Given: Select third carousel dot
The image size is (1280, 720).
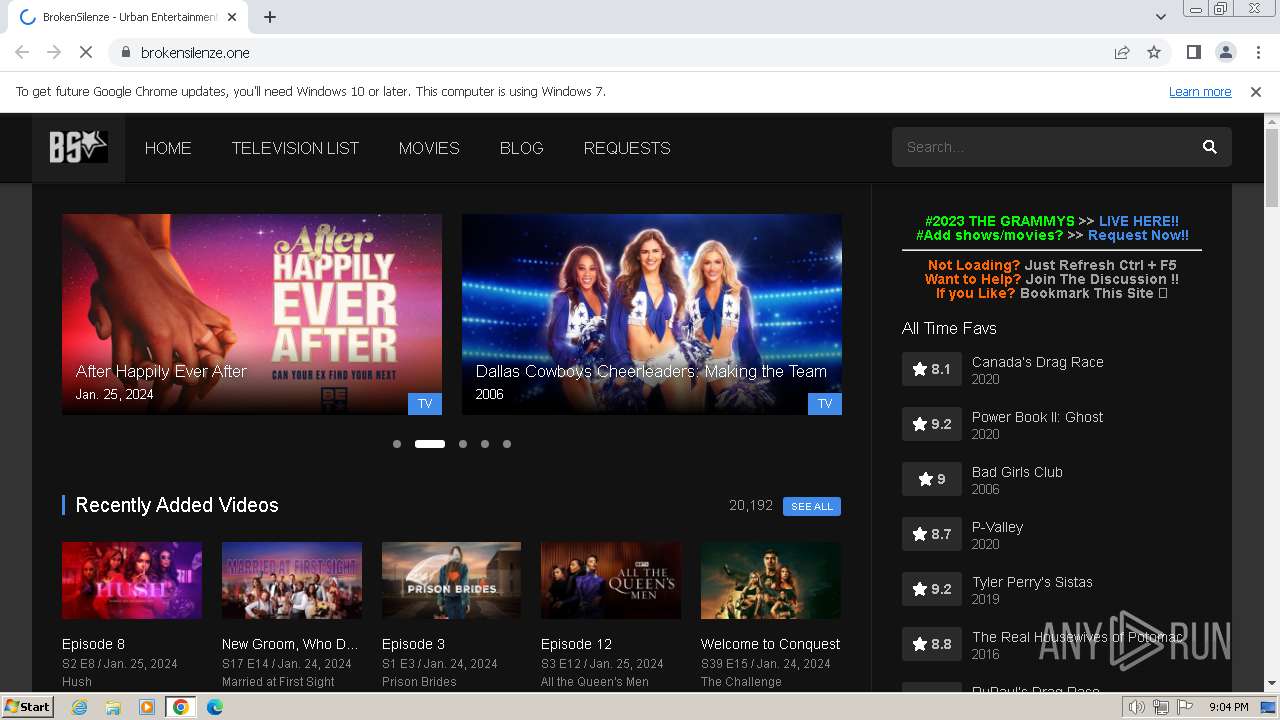Looking at the screenshot, I should pos(463,444).
